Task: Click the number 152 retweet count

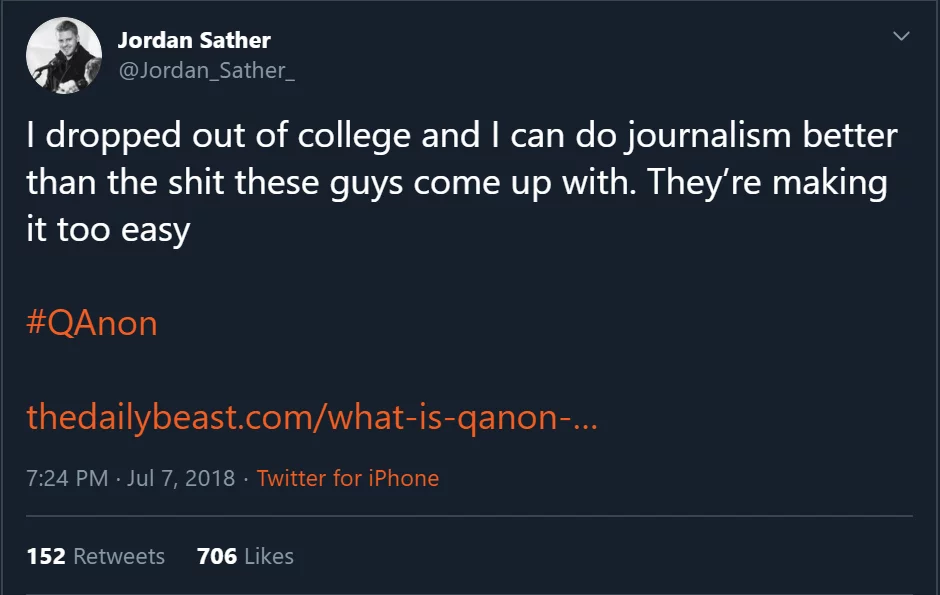Action: point(46,556)
